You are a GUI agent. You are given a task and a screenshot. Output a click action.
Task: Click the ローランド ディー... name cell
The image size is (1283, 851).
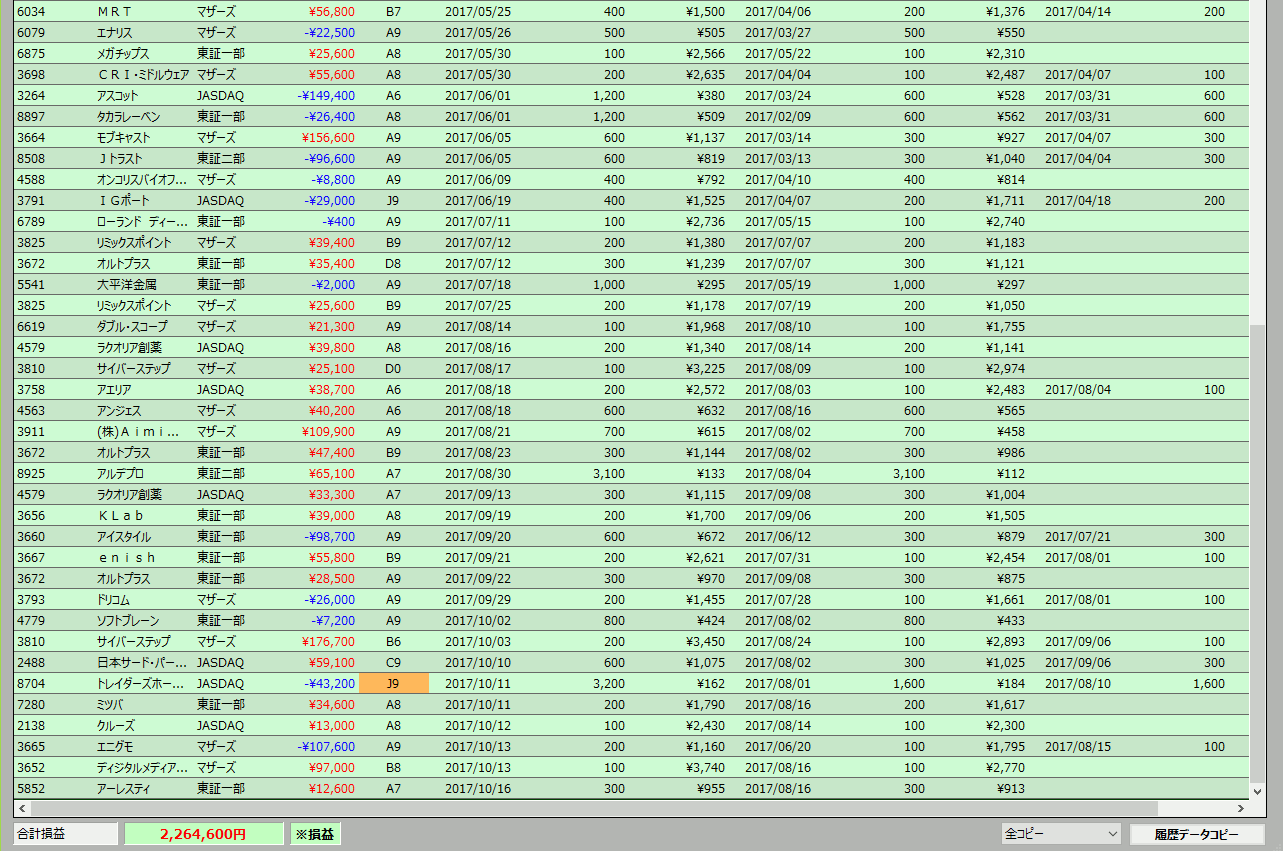(x=141, y=221)
